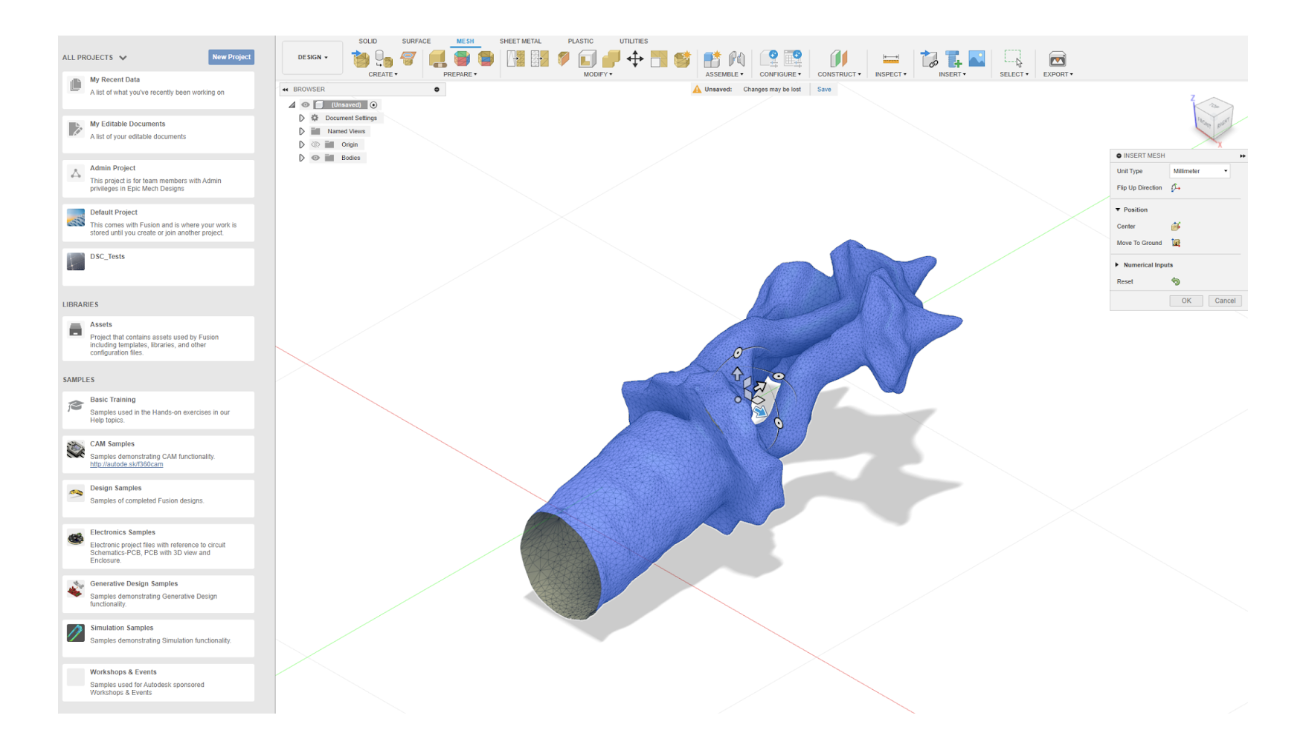Open the Default Project card
The width and height of the screenshot is (1300, 746).
click(158, 222)
